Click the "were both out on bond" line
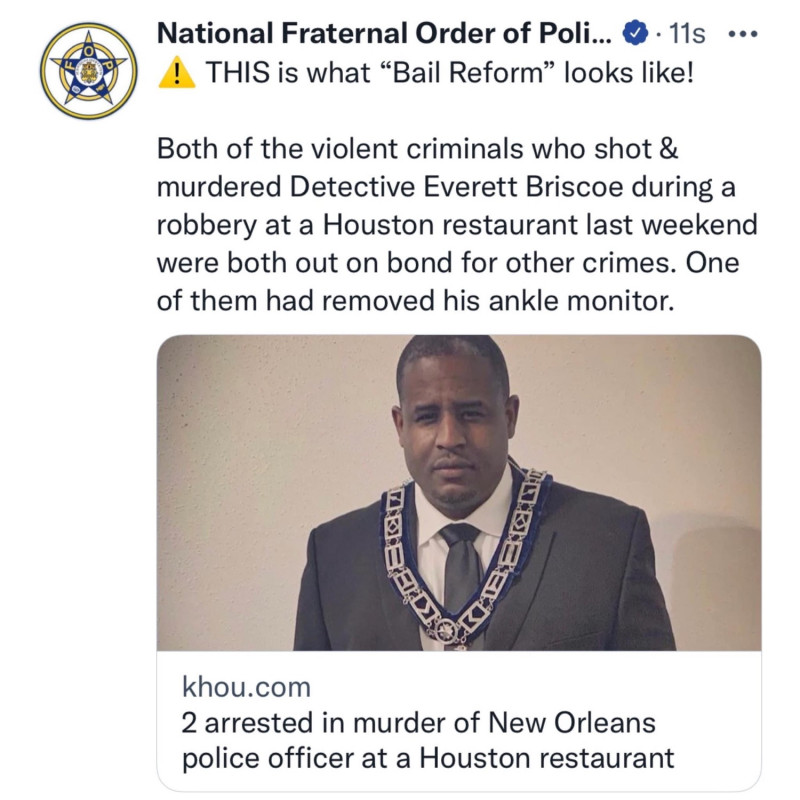The image size is (800, 800). pos(448,263)
